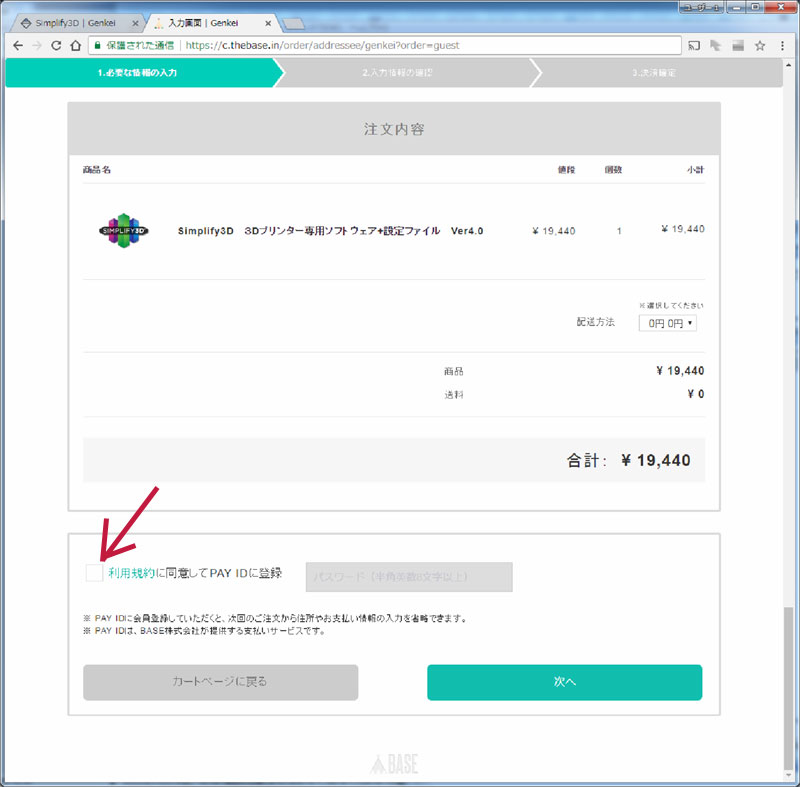This screenshot has height=787, width=800.
Task: Click the cast icon in address bar
Action: click(692, 45)
